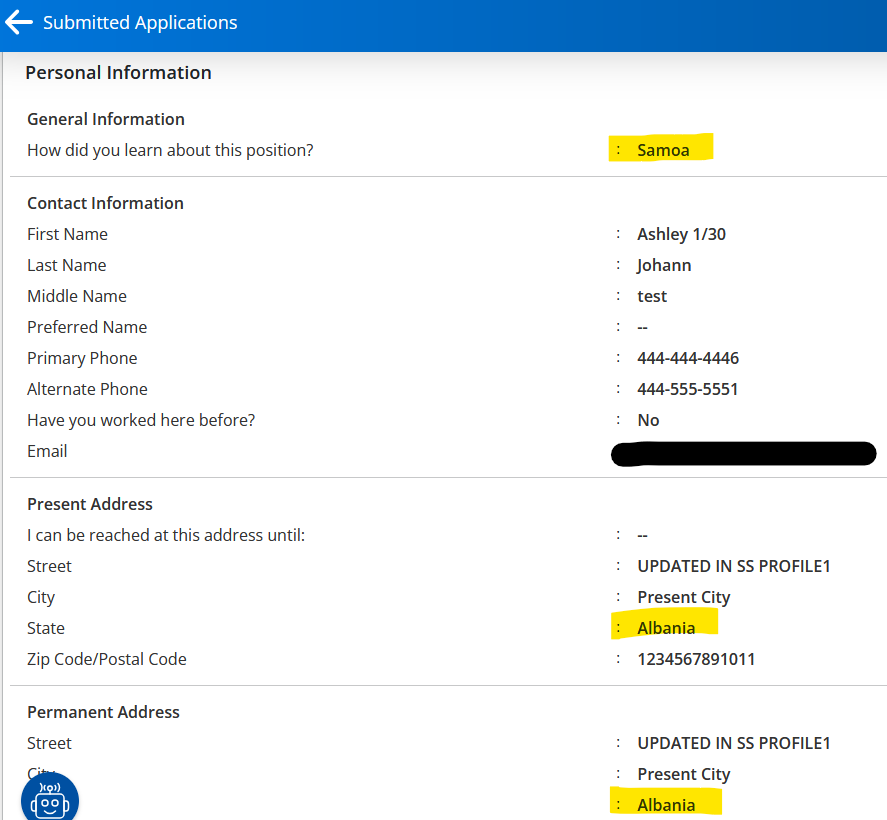This screenshot has width=887, height=820.
Task: Click the redacted Email value bar
Action: 743,454
